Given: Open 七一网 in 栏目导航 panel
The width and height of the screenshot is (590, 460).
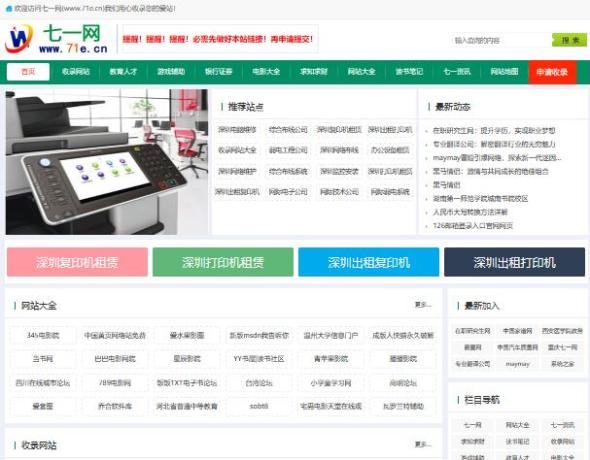Looking at the screenshot, I should pyautogui.click(x=473, y=425).
